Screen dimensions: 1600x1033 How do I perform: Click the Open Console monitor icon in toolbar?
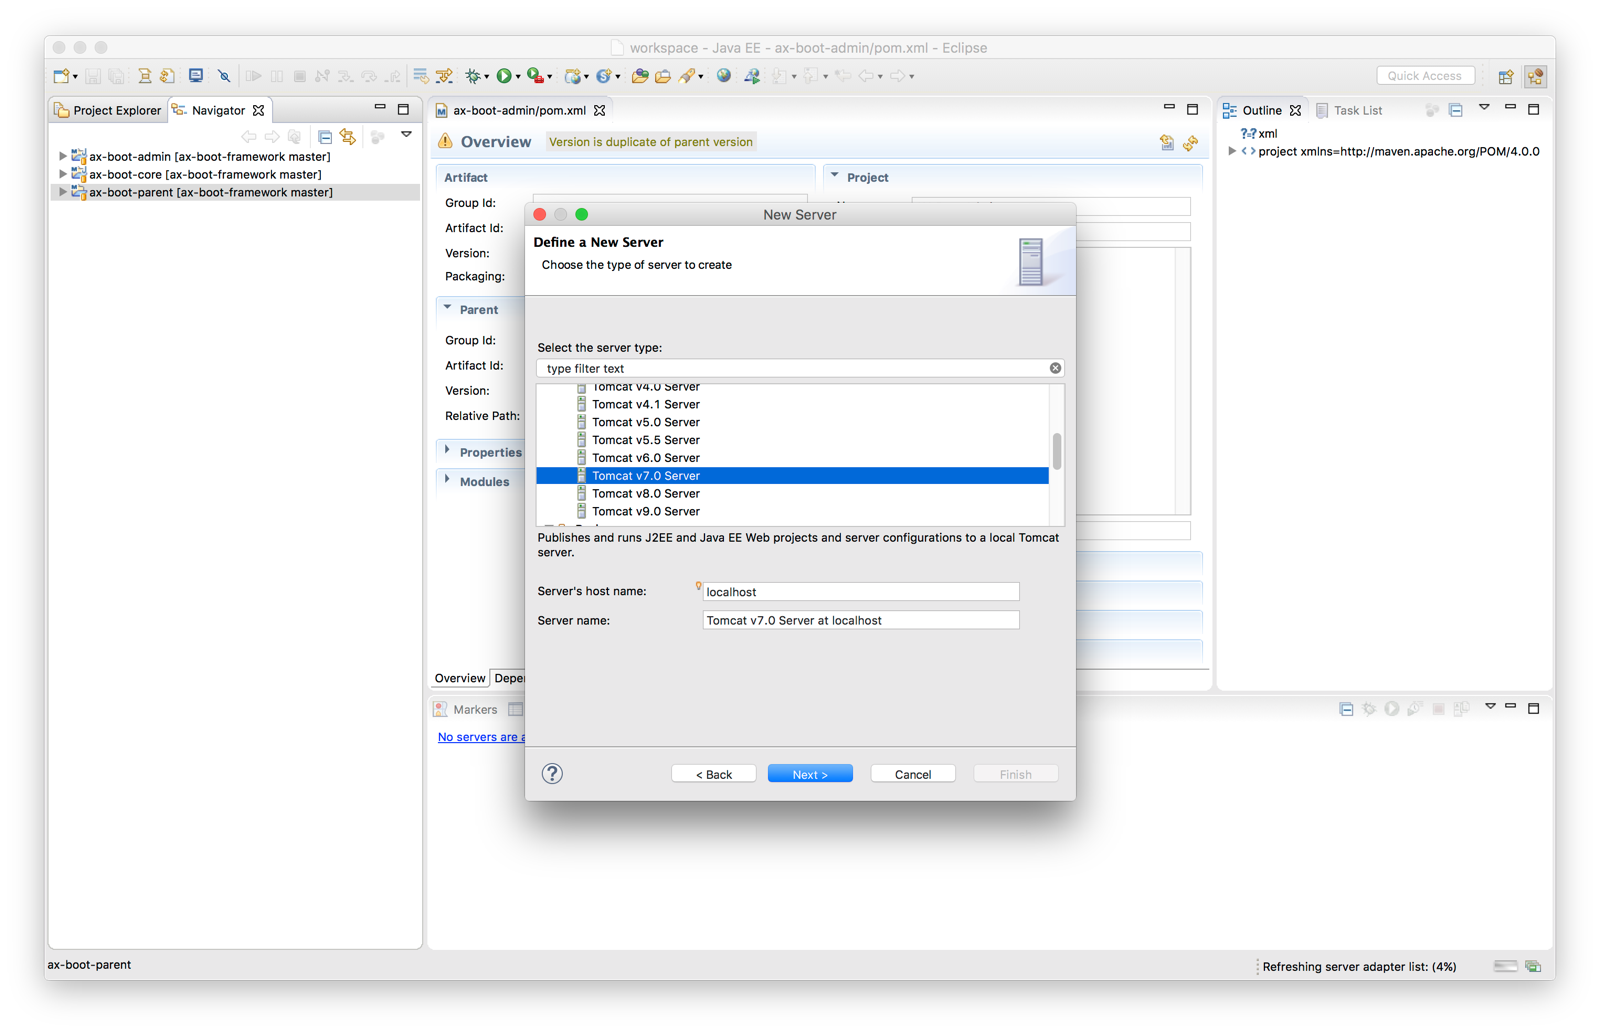[196, 76]
